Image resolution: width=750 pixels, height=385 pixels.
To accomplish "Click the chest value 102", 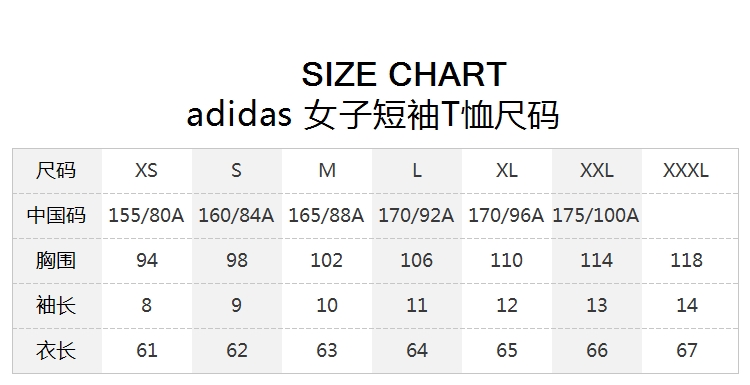I will pos(326,260).
